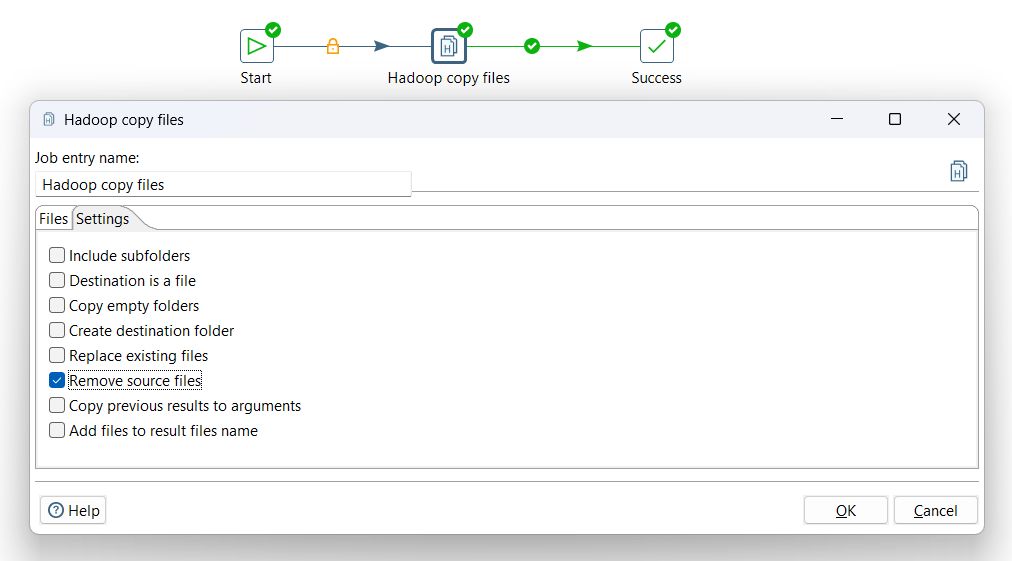The height and width of the screenshot is (561, 1012).
Task: Click the Job entry name field
Action: click(x=223, y=185)
